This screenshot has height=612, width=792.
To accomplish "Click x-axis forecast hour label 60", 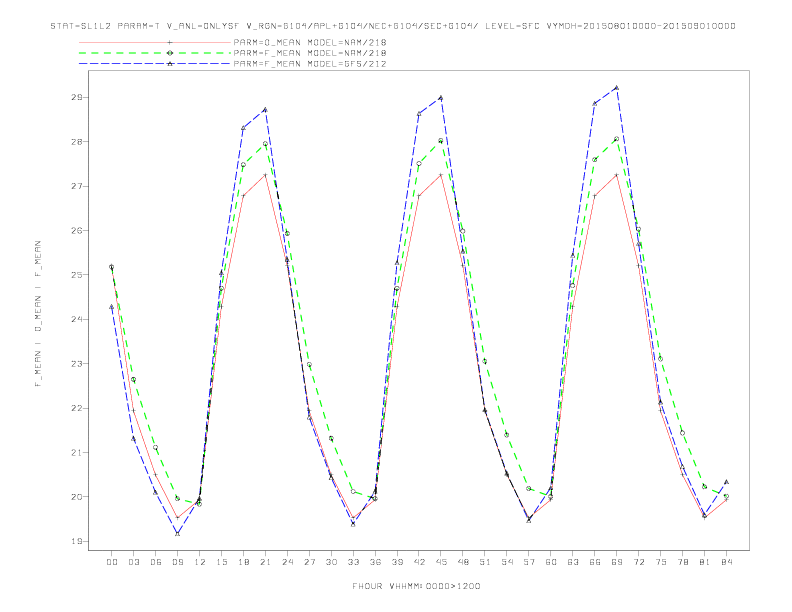I will pyautogui.click(x=551, y=562).
